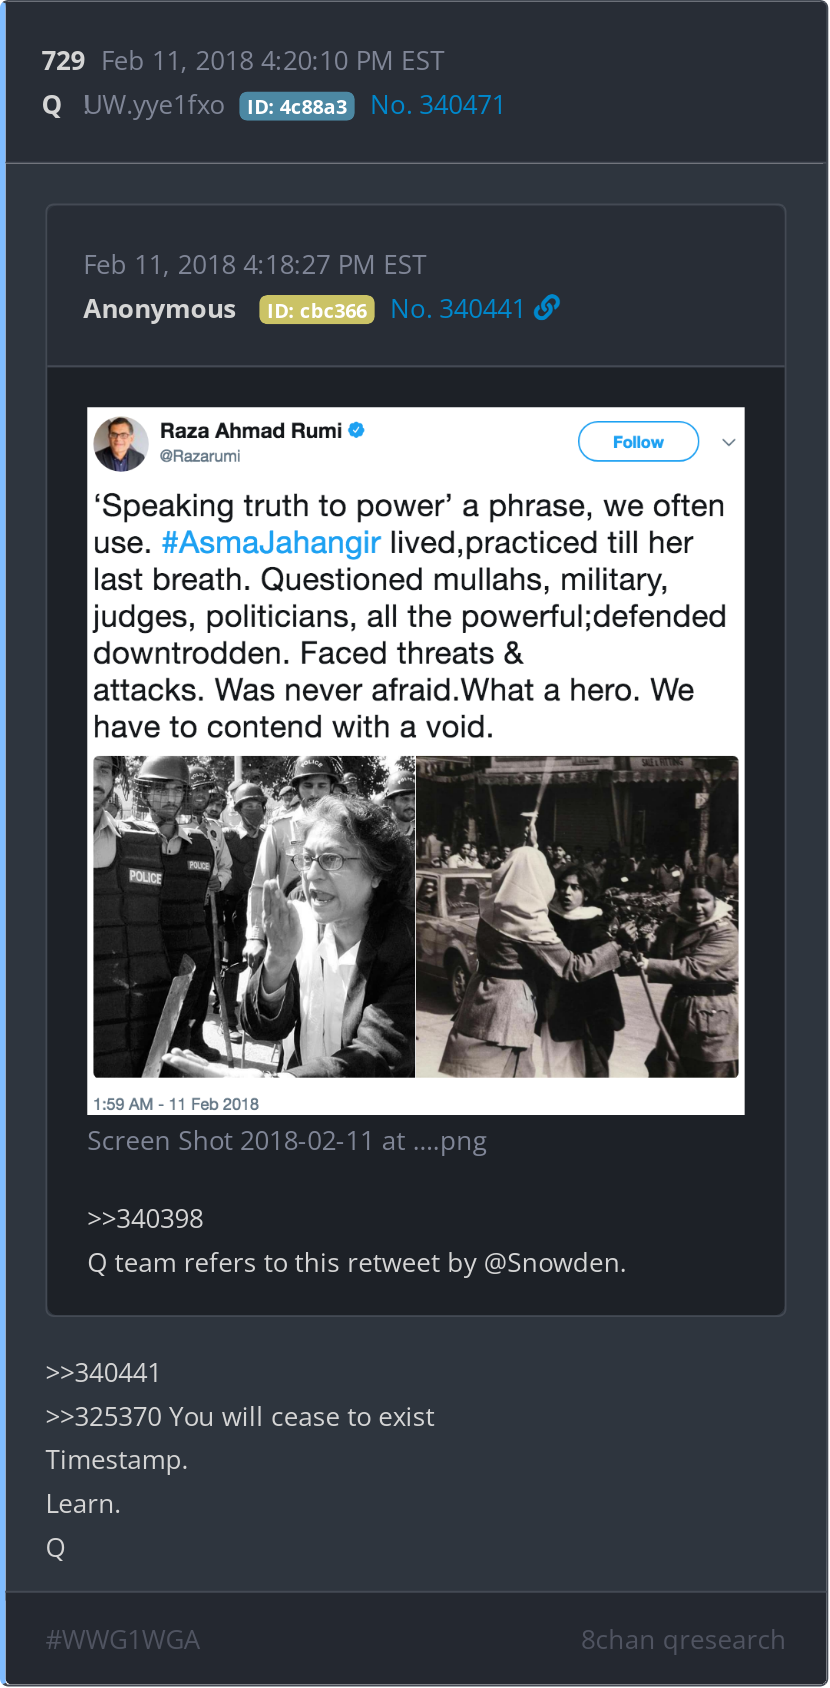Click the tweet timestamp 1:59 AM - 11 Feb 2018

[x=176, y=1104]
